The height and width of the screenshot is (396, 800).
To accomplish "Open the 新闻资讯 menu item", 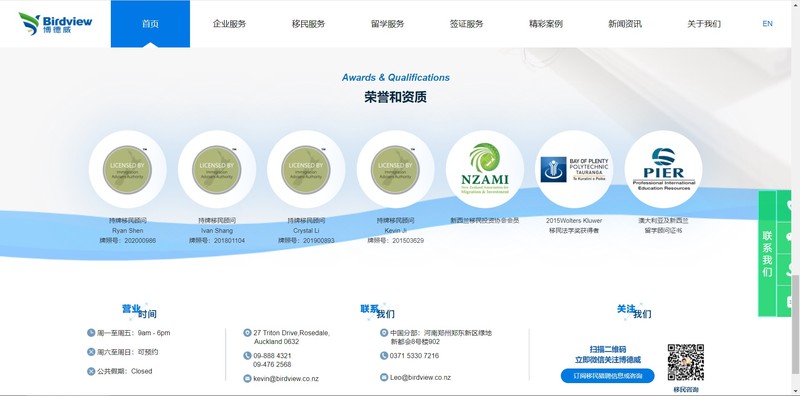I will (624, 23).
